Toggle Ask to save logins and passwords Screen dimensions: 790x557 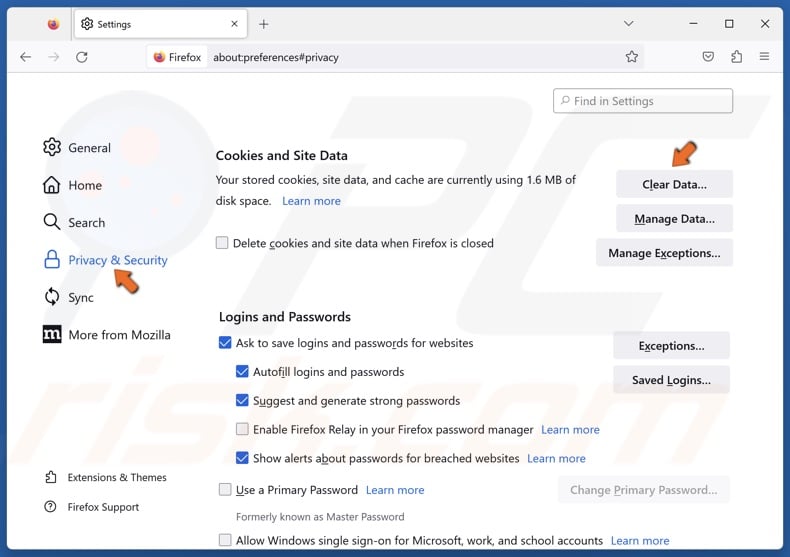[225, 342]
